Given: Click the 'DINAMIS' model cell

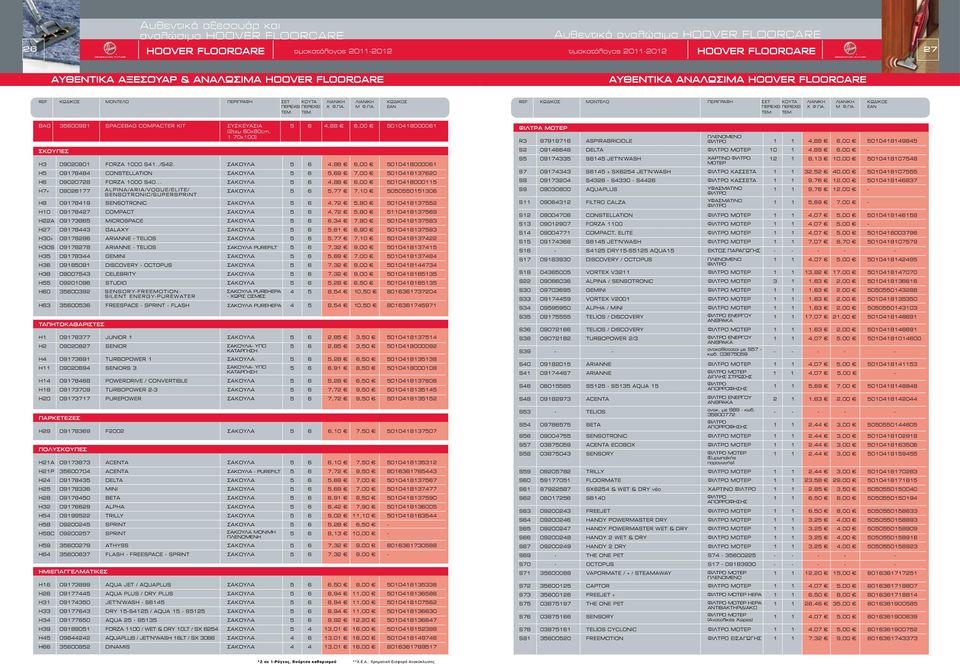Looking at the screenshot, I should pyautogui.click(x=117, y=647).
